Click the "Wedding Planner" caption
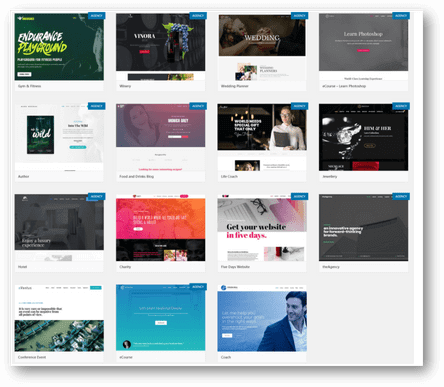Image resolution: width=444 pixels, height=387 pixels. pos(235,86)
